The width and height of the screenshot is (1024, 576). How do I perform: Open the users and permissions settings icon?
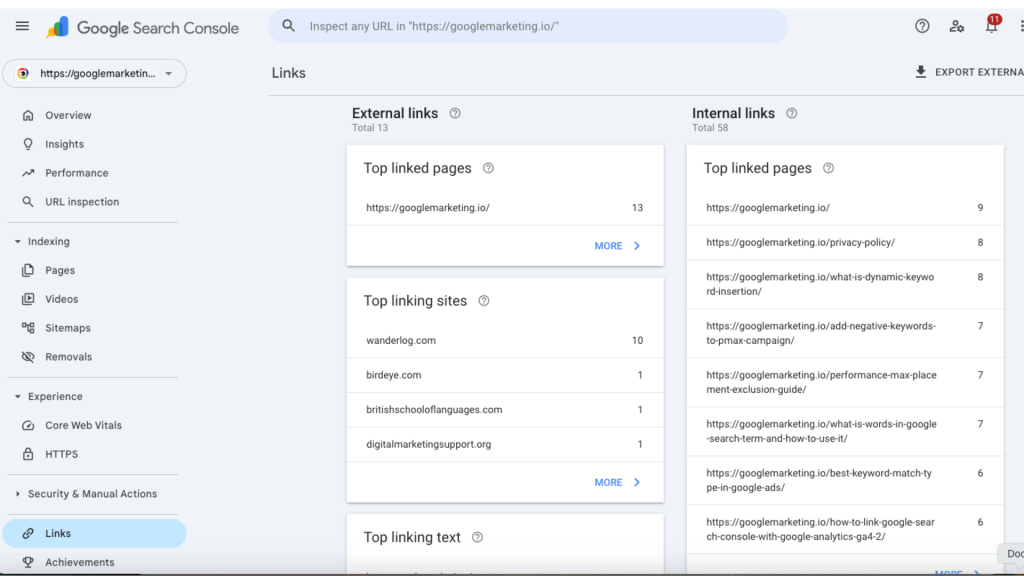pos(957,26)
